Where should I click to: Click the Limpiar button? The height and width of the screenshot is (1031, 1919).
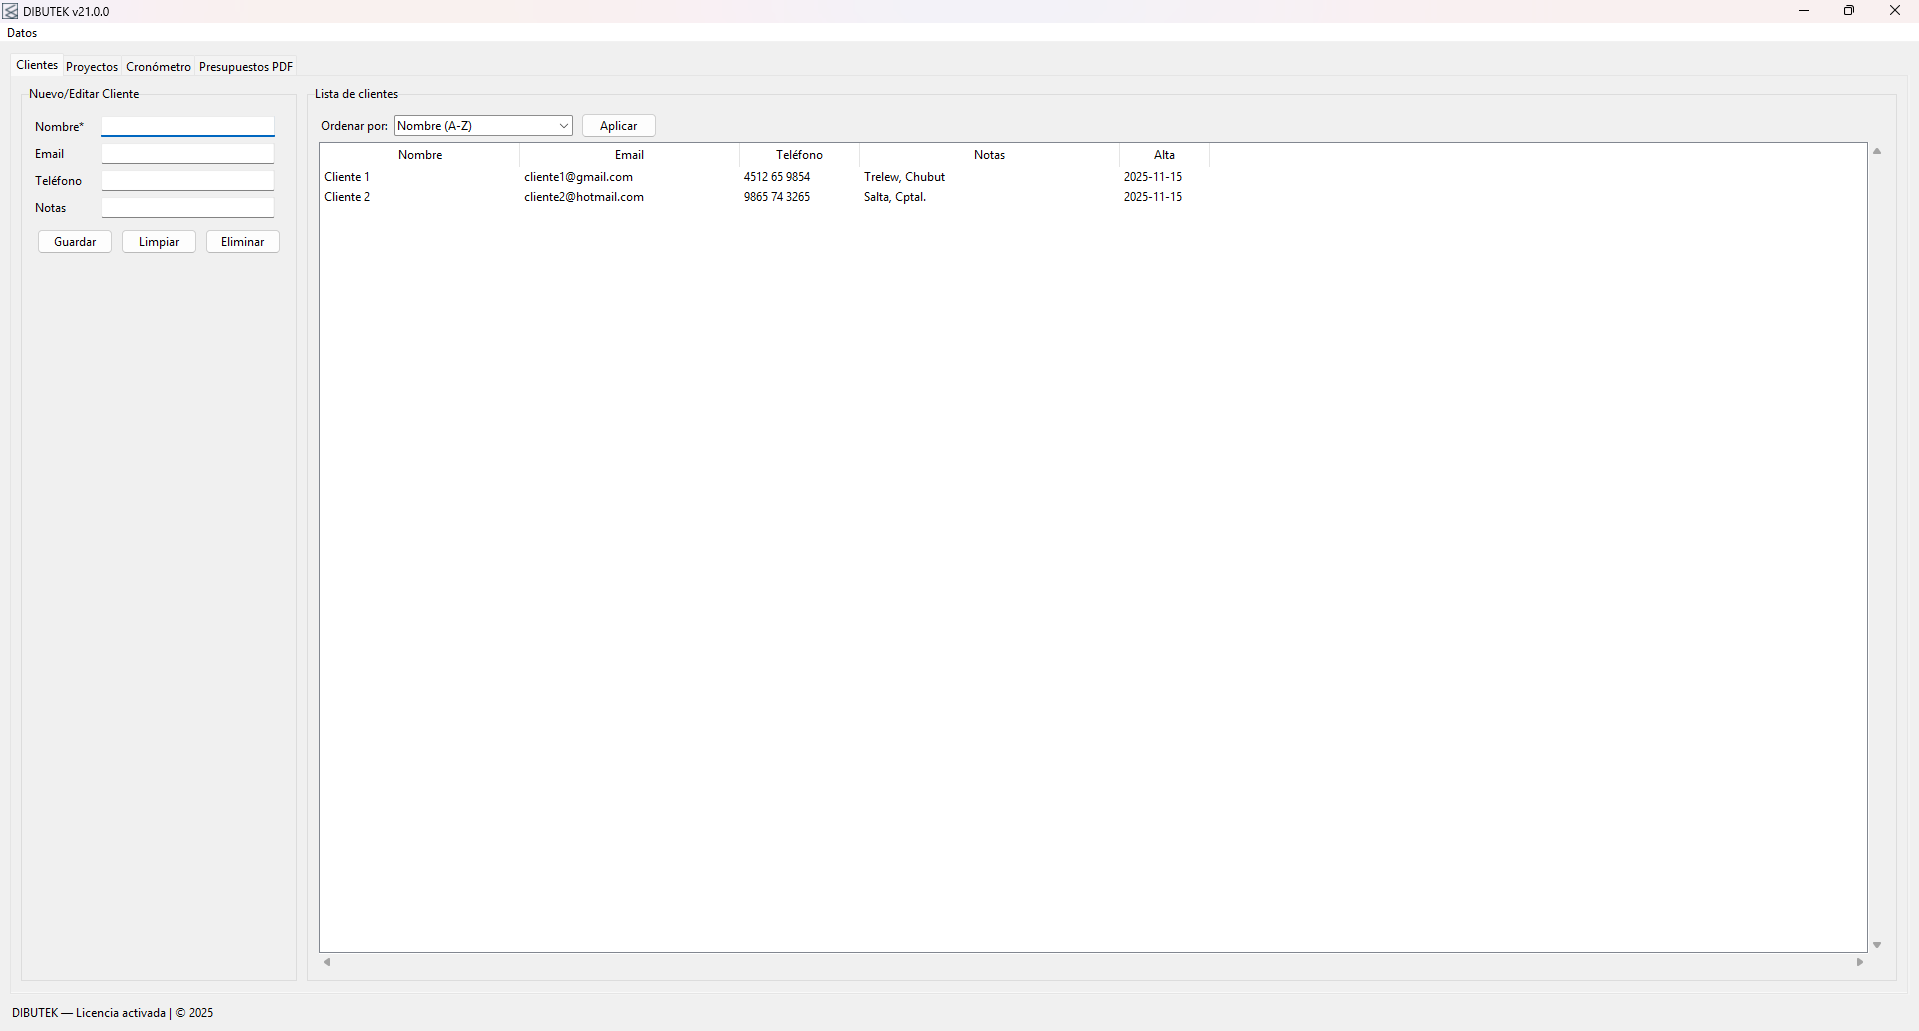coord(159,242)
